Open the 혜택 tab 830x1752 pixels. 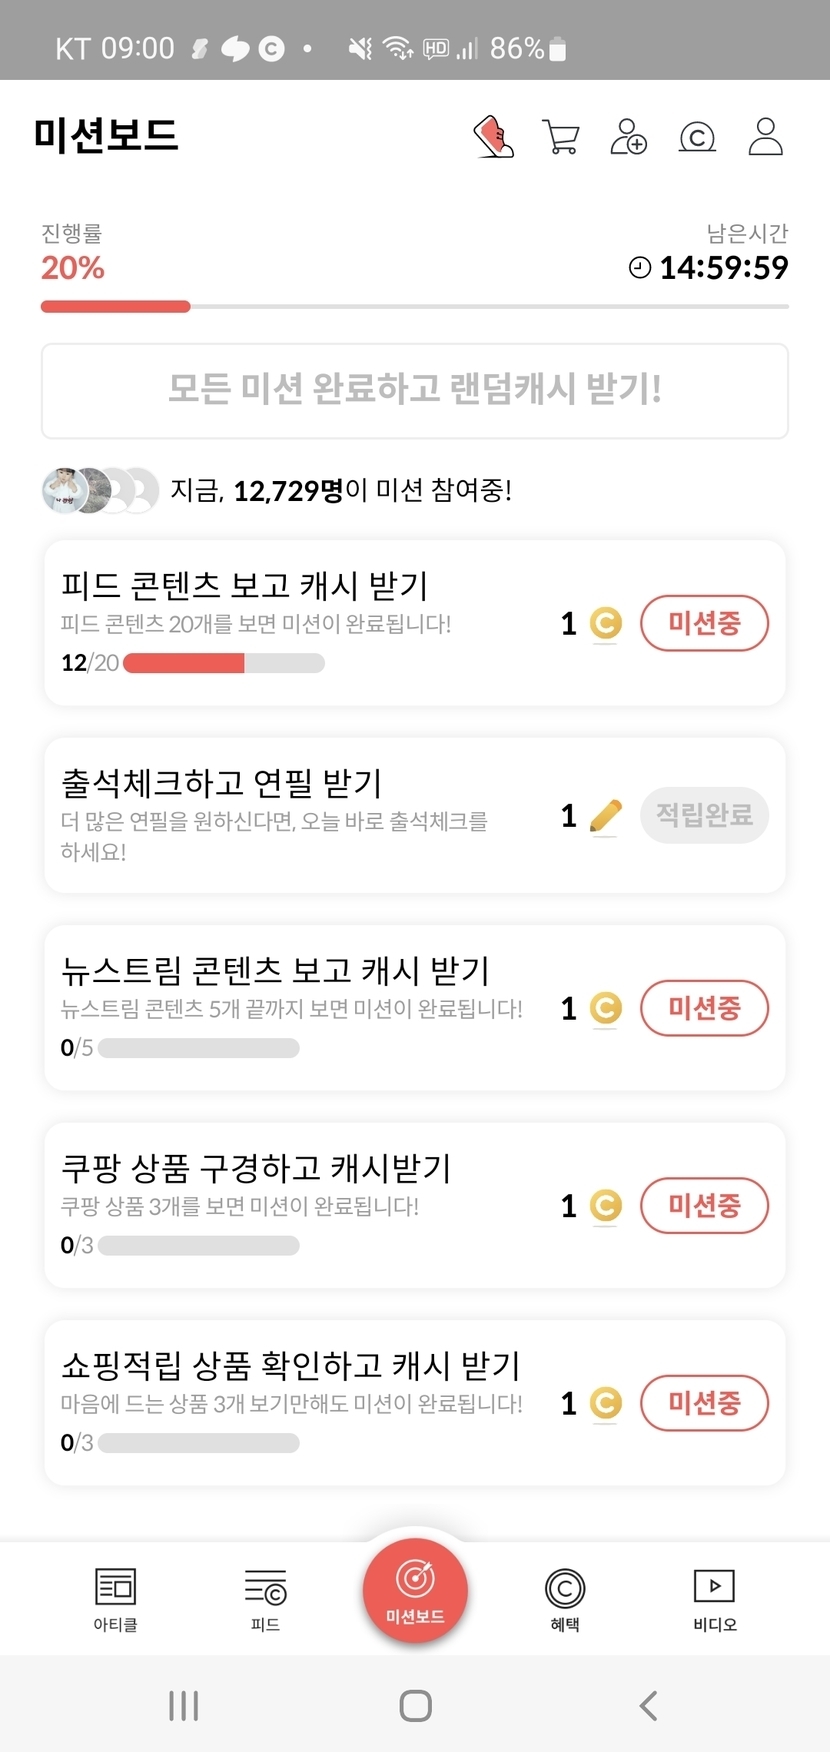click(x=565, y=1598)
